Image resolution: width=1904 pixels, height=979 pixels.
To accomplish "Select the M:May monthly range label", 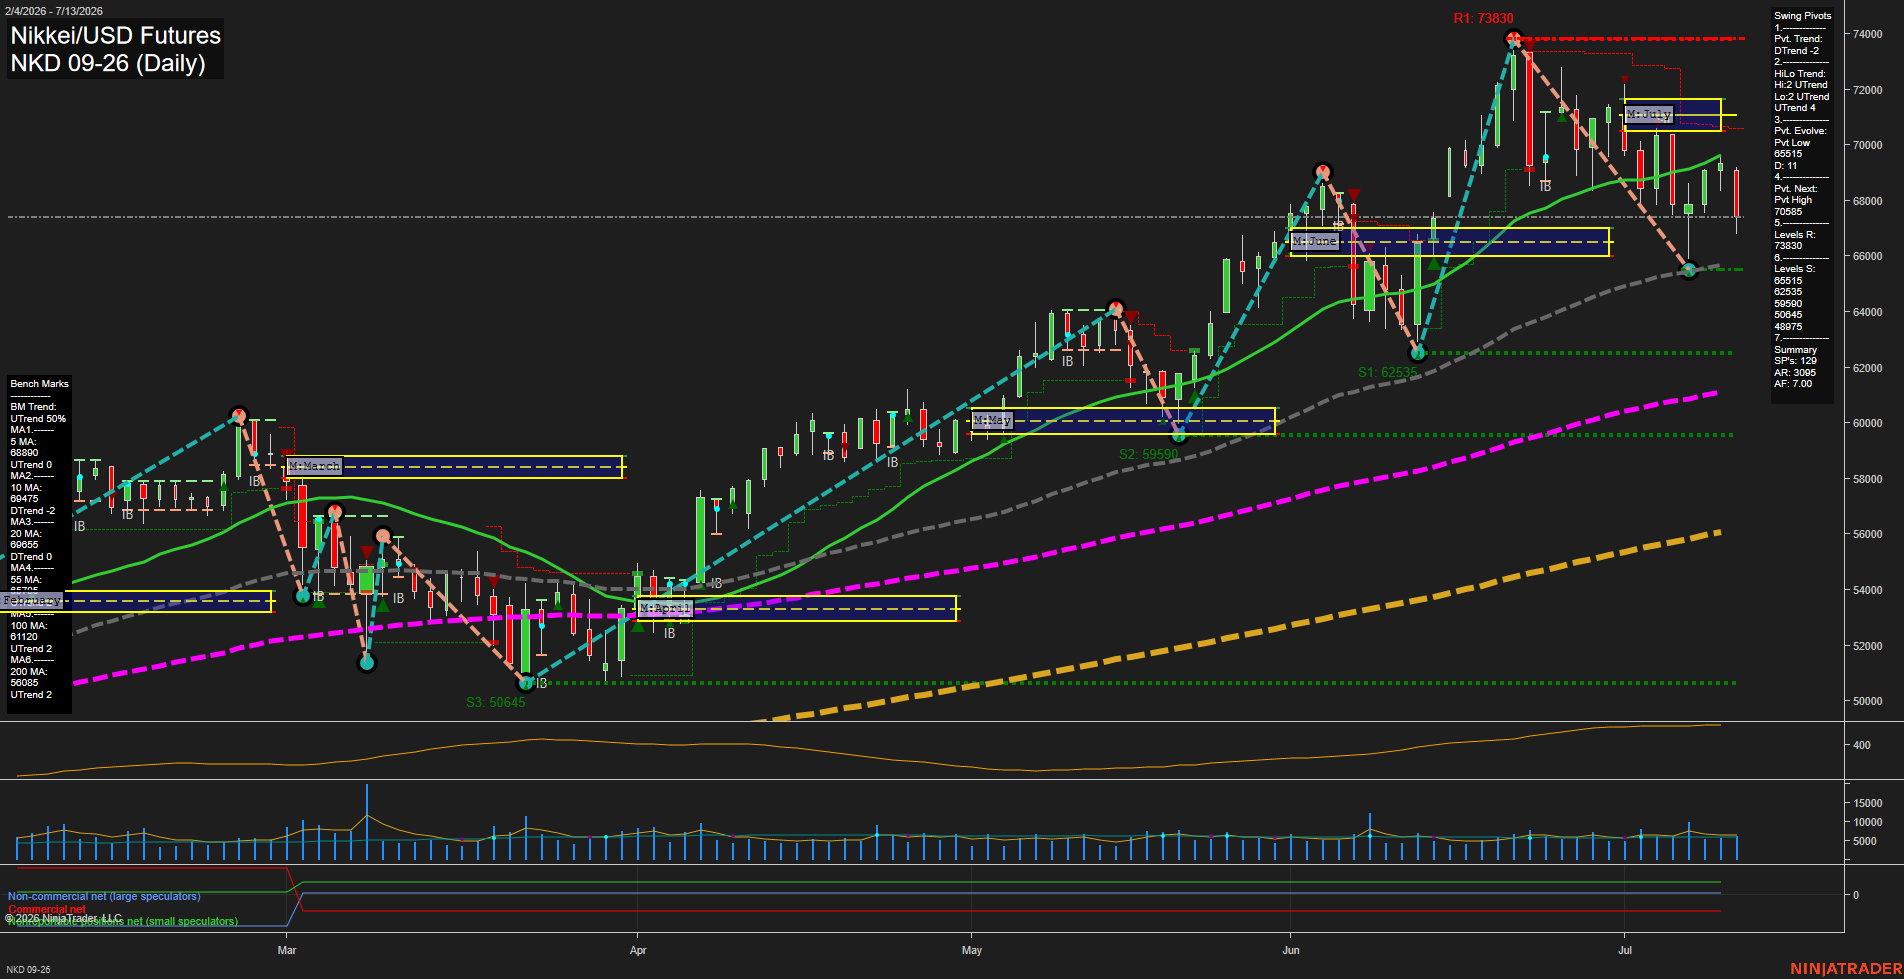I will [x=992, y=420].
